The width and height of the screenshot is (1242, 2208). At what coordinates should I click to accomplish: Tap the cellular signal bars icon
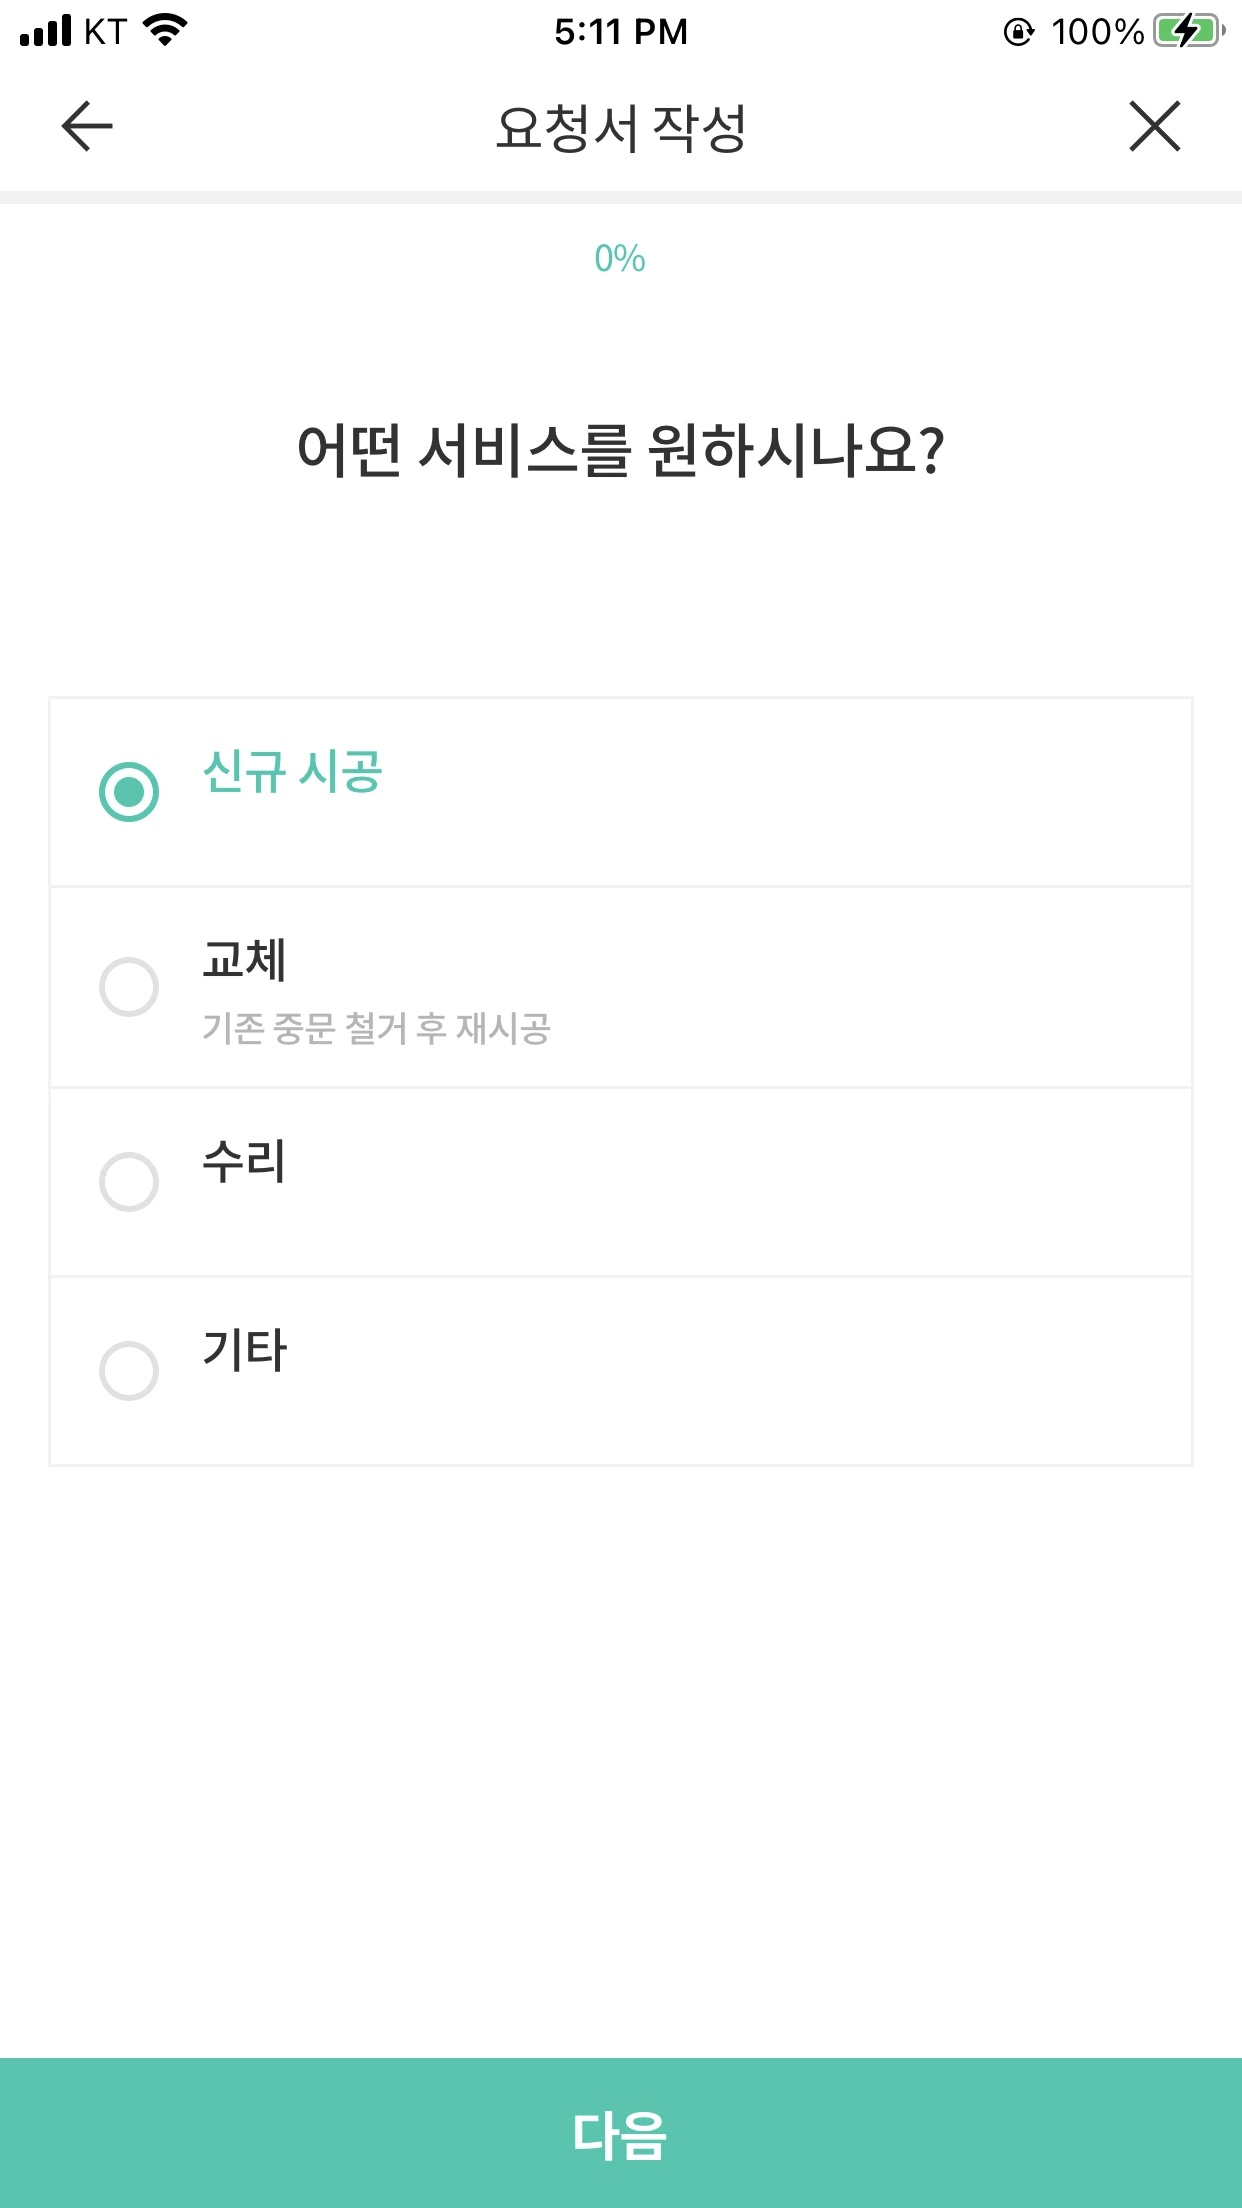coord(46,31)
